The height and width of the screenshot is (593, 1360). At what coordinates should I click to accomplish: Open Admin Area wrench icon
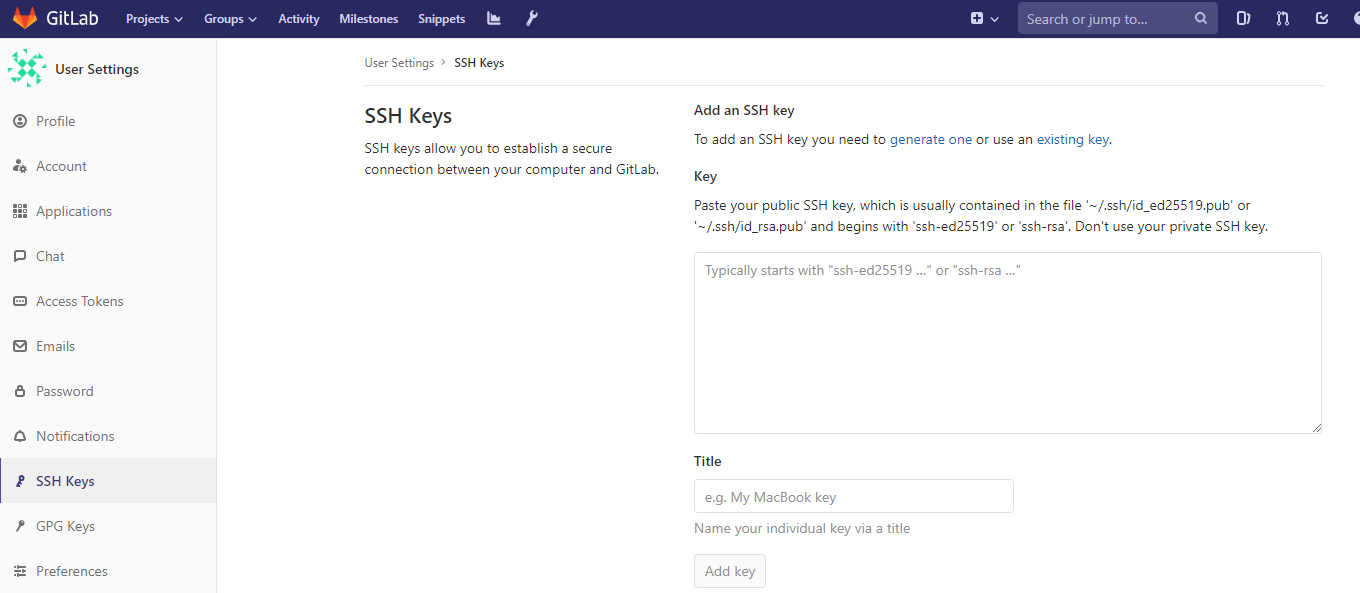click(532, 19)
